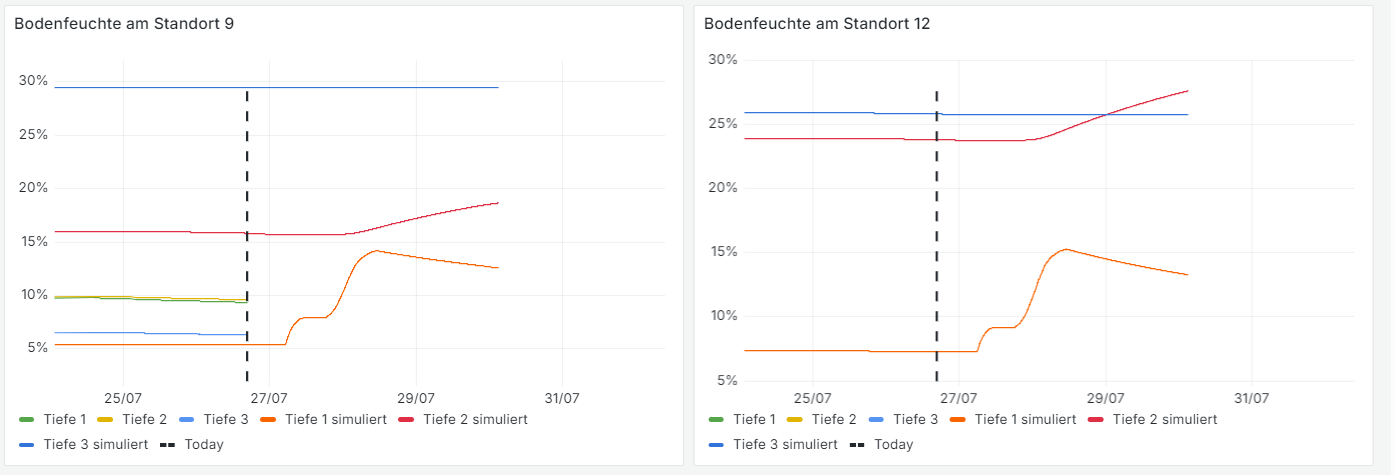
Task: Click the orange Tiefe 1 simuliert peak, Standort 9
Action: pos(375,251)
